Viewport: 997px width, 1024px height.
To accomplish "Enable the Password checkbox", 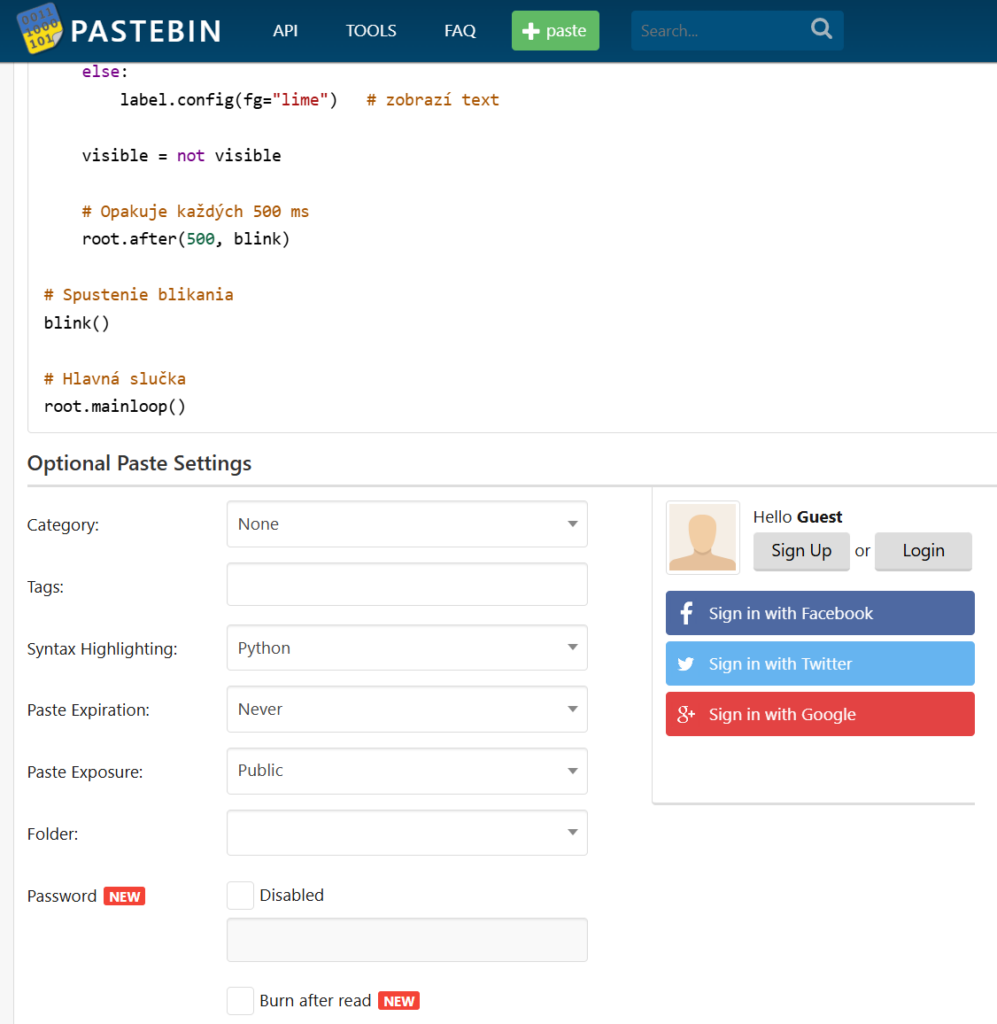I will click(240, 895).
